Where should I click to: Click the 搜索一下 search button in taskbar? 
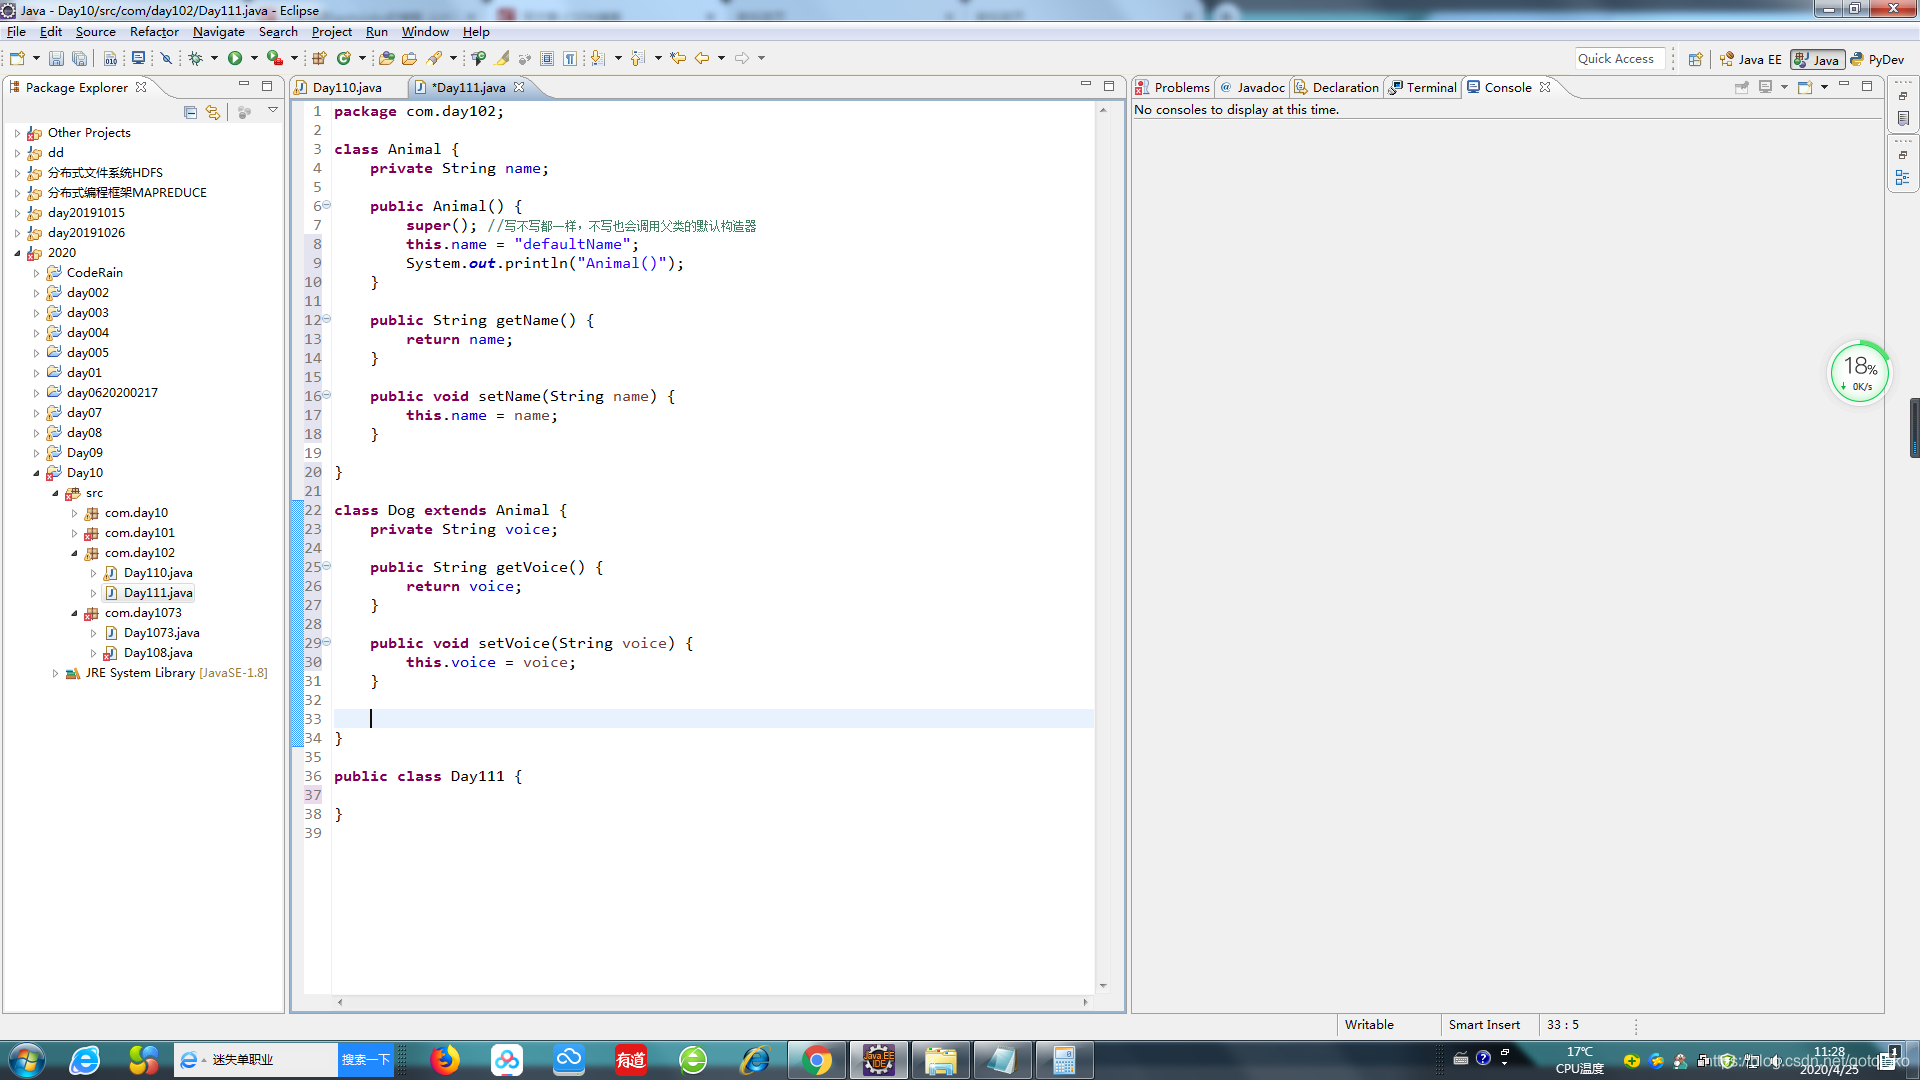[x=365, y=1060]
